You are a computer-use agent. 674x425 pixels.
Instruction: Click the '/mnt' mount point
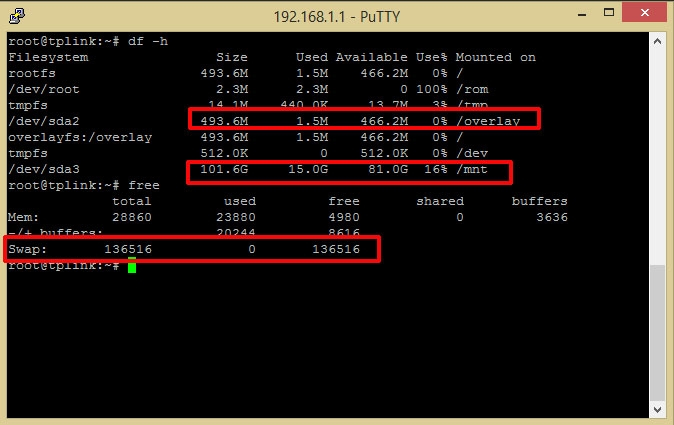(x=472, y=169)
